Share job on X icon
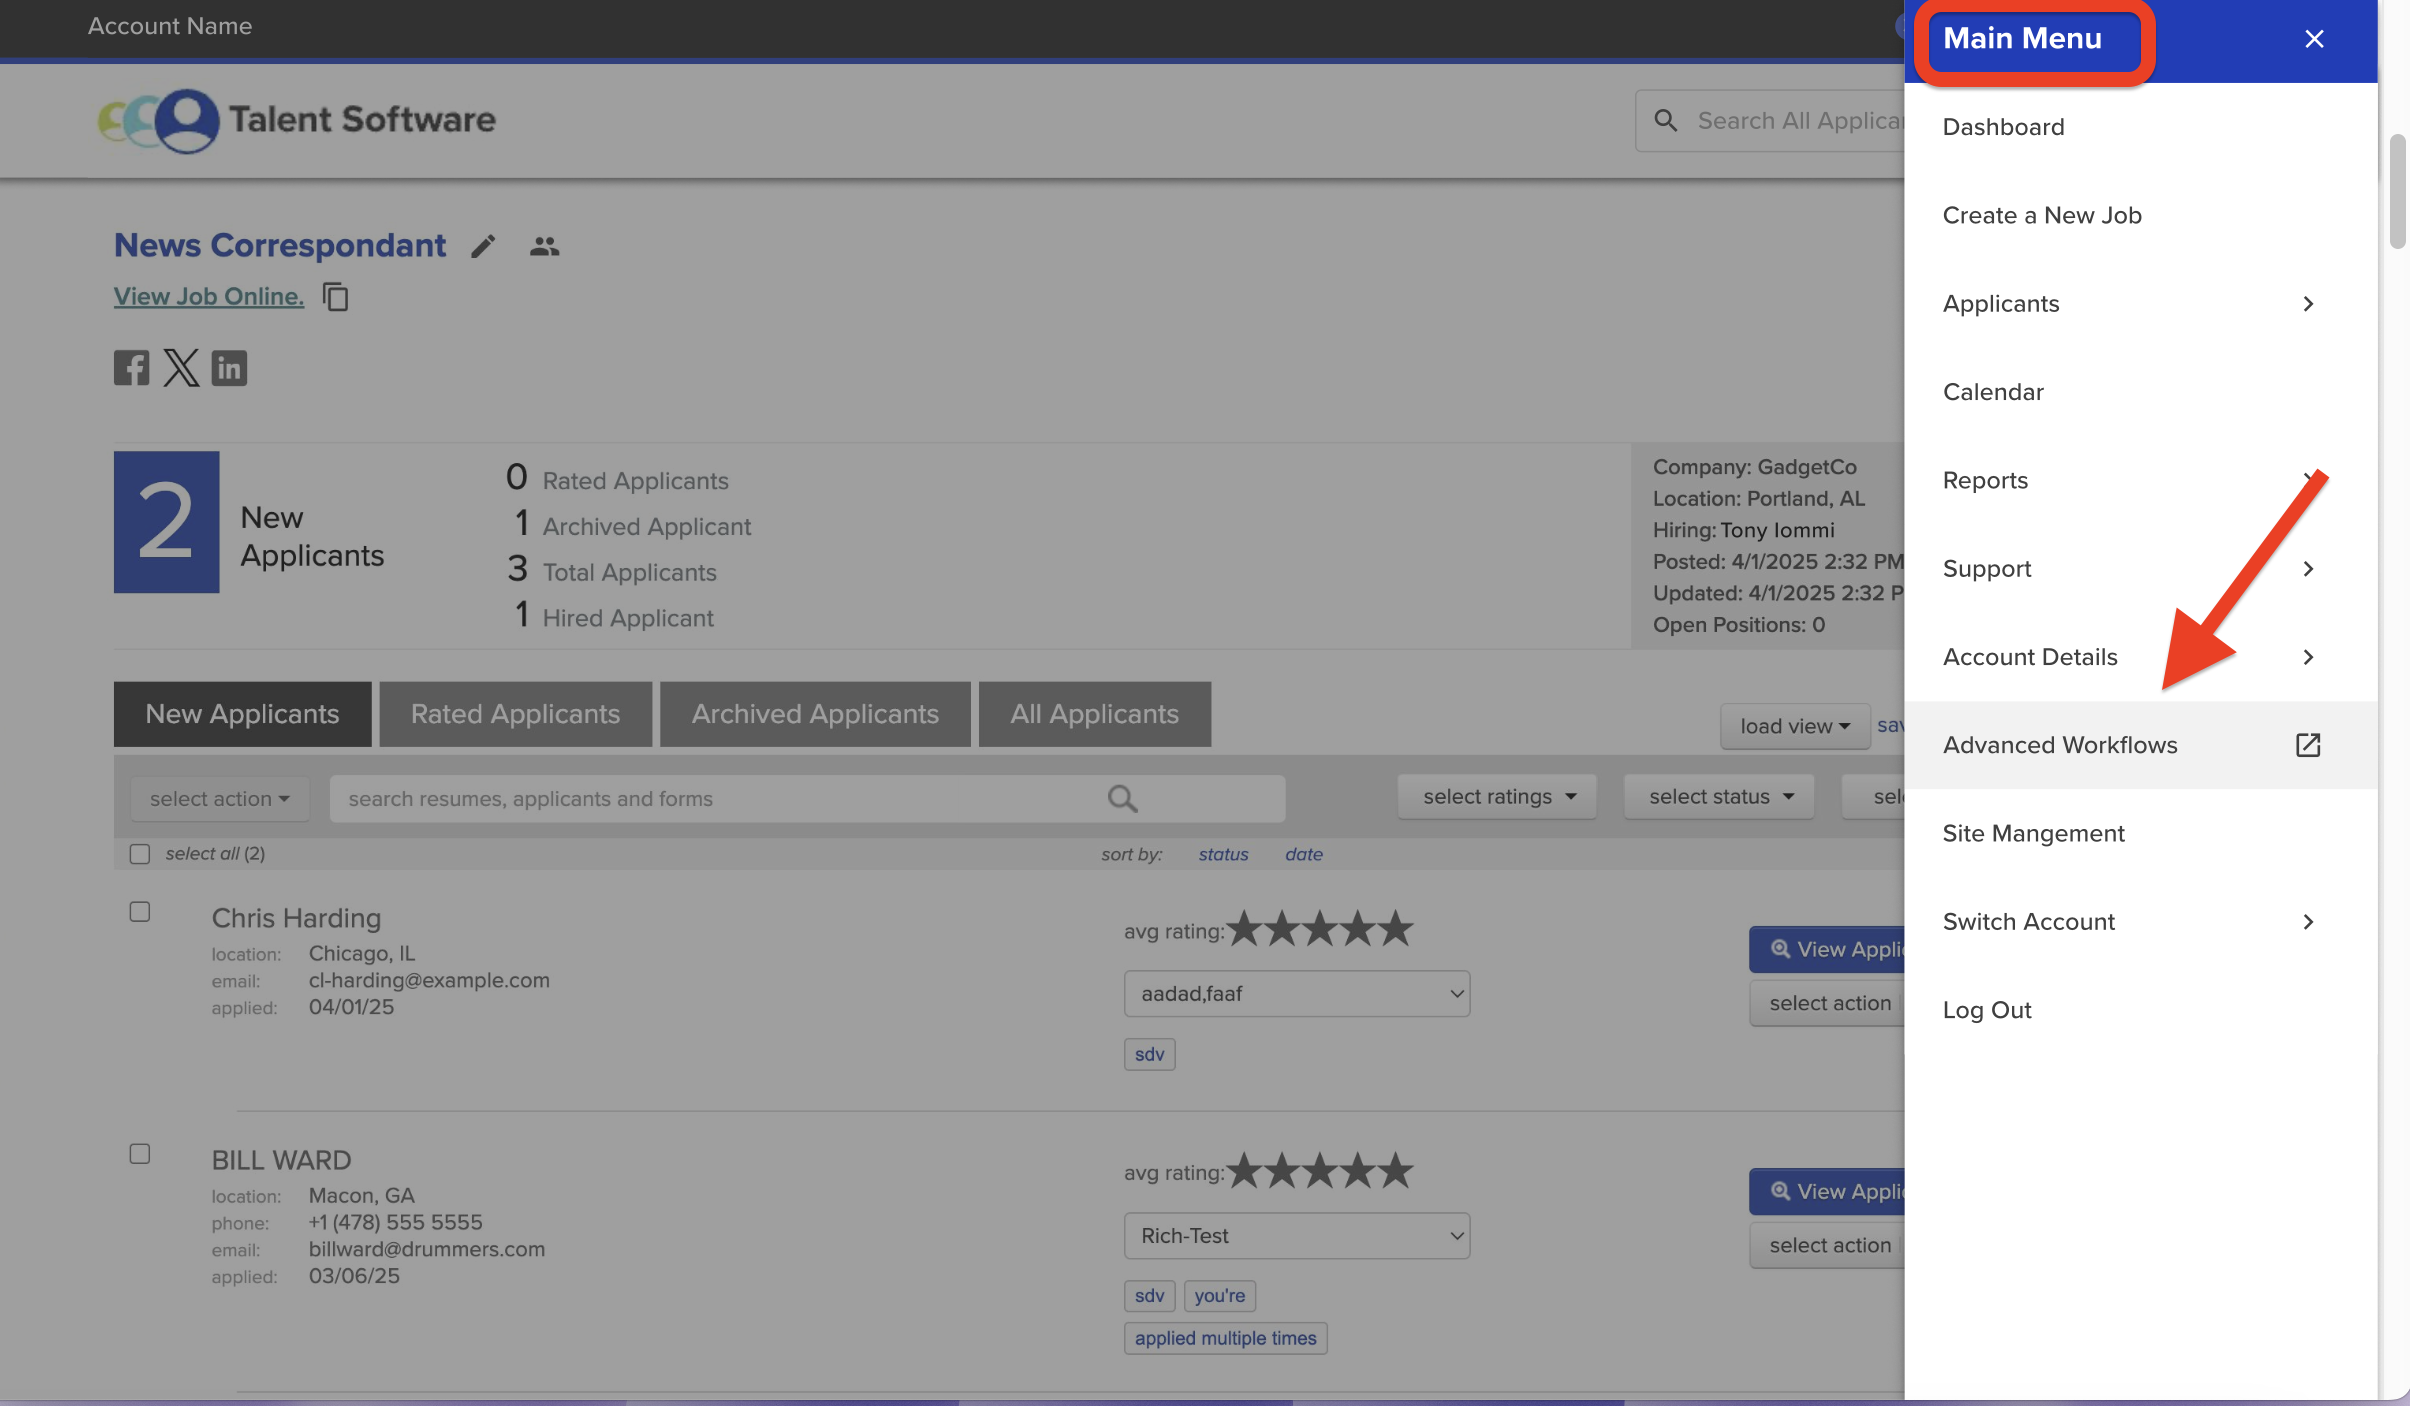Screen dimensions: 2410x1406 click(x=181, y=368)
